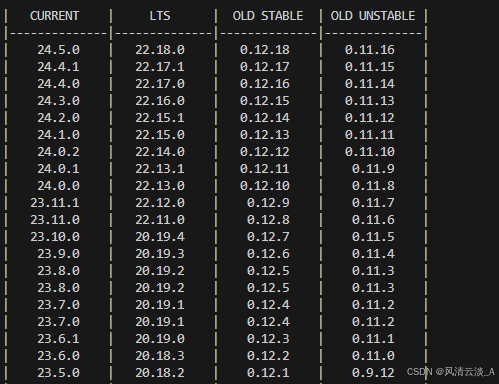Choose version 24.0.2
This screenshot has height=384, width=499.
coord(58,152)
